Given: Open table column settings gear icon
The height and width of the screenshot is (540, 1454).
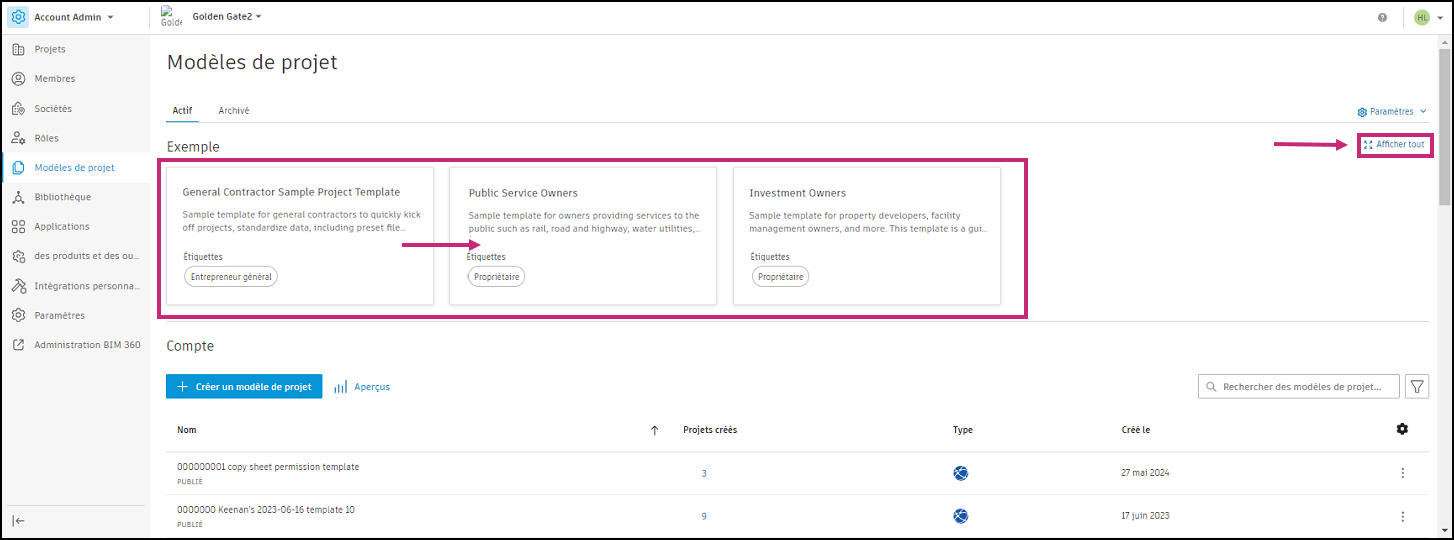Looking at the screenshot, I should pyautogui.click(x=1402, y=429).
